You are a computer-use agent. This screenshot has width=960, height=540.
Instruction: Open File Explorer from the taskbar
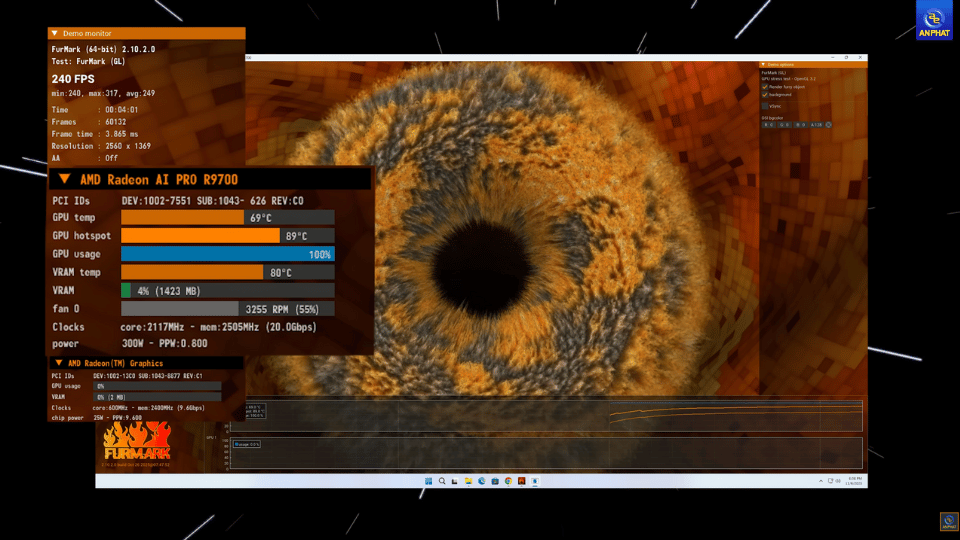point(468,481)
